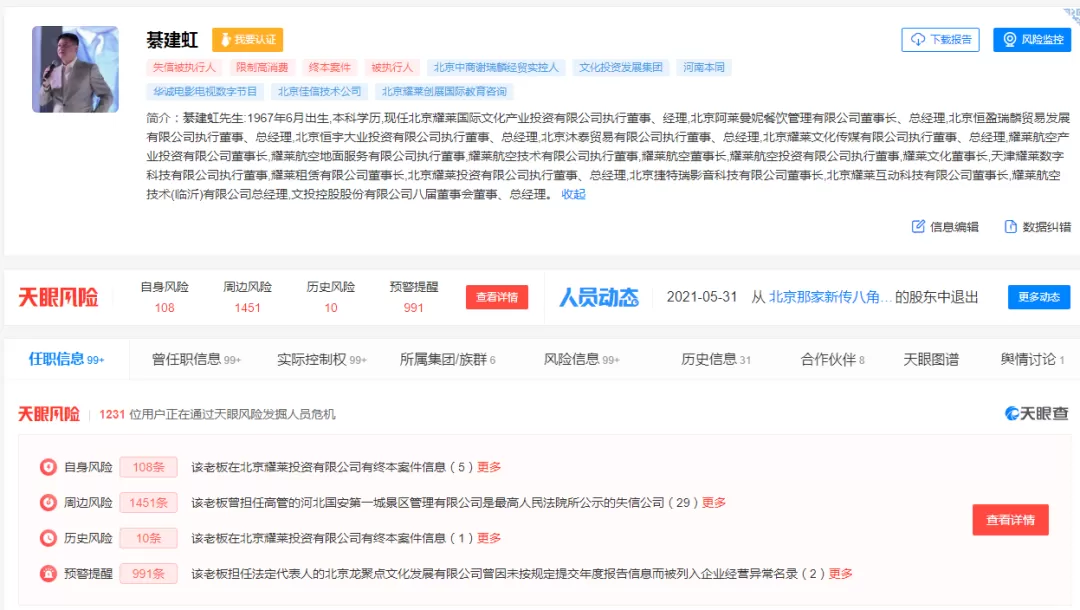Open the 风险信息 tab

[581, 359]
